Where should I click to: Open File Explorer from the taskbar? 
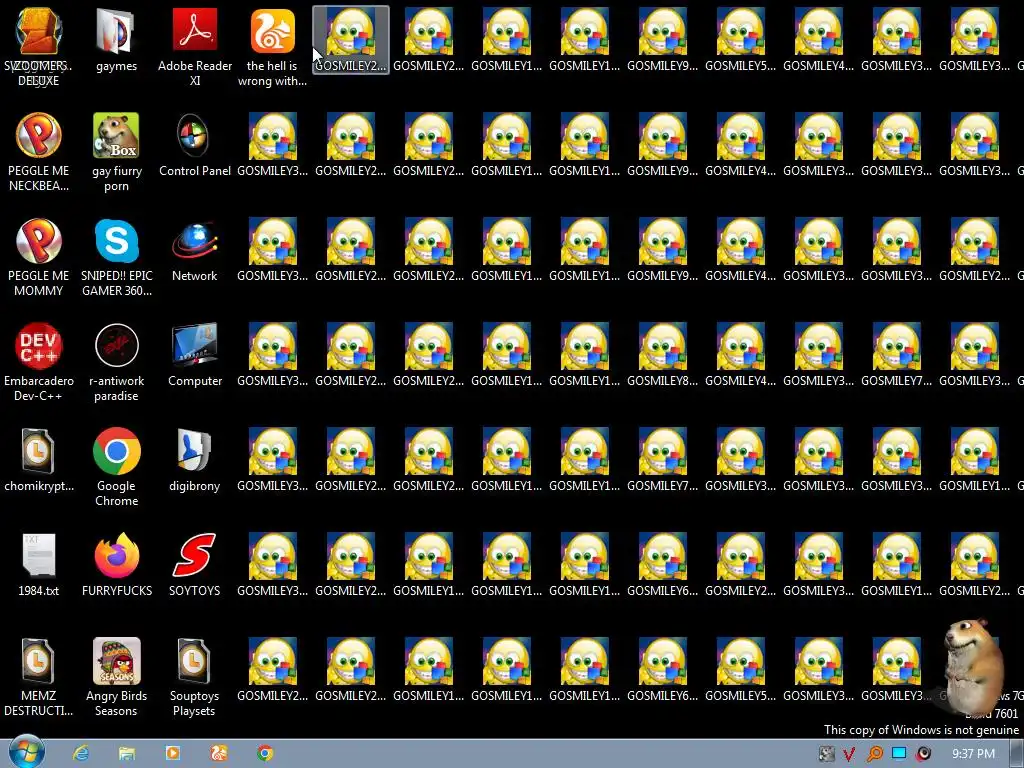click(x=127, y=754)
